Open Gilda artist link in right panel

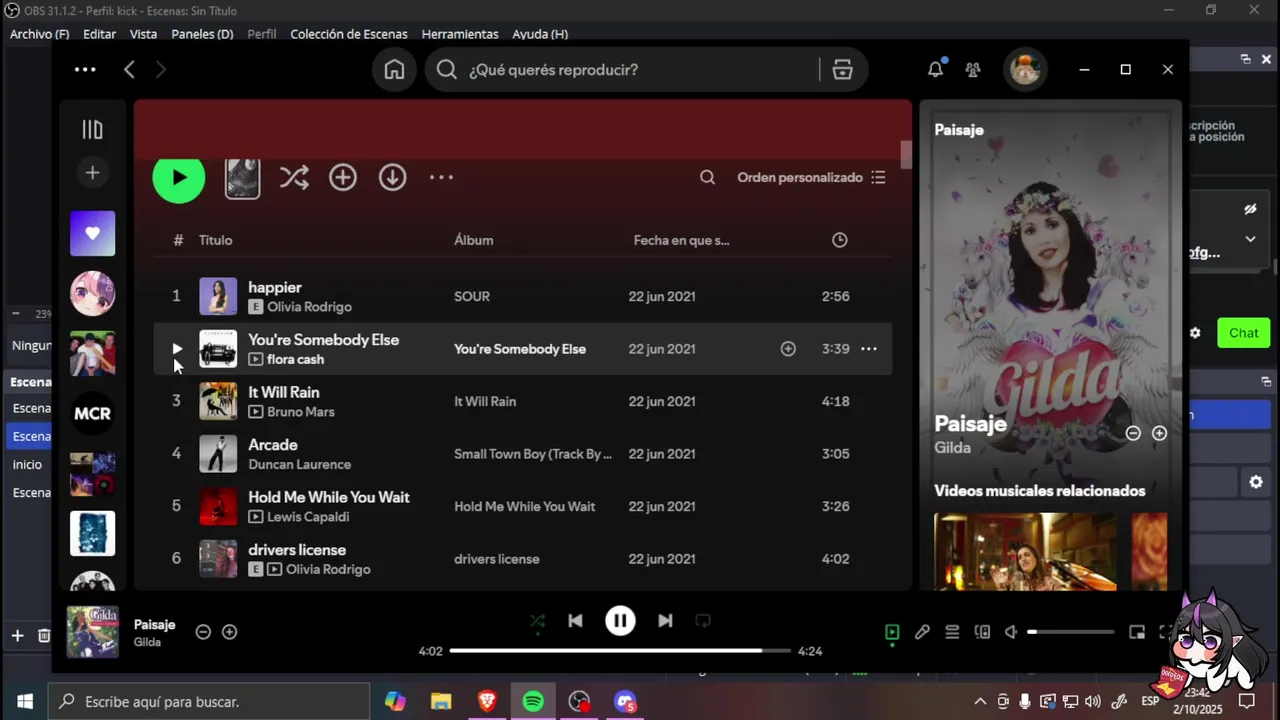(952, 448)
